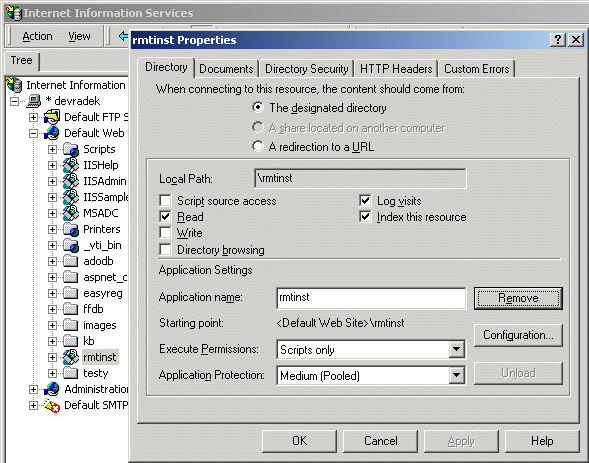
Task: Click the IISAdmin application icon
Action: click(71, 181)
